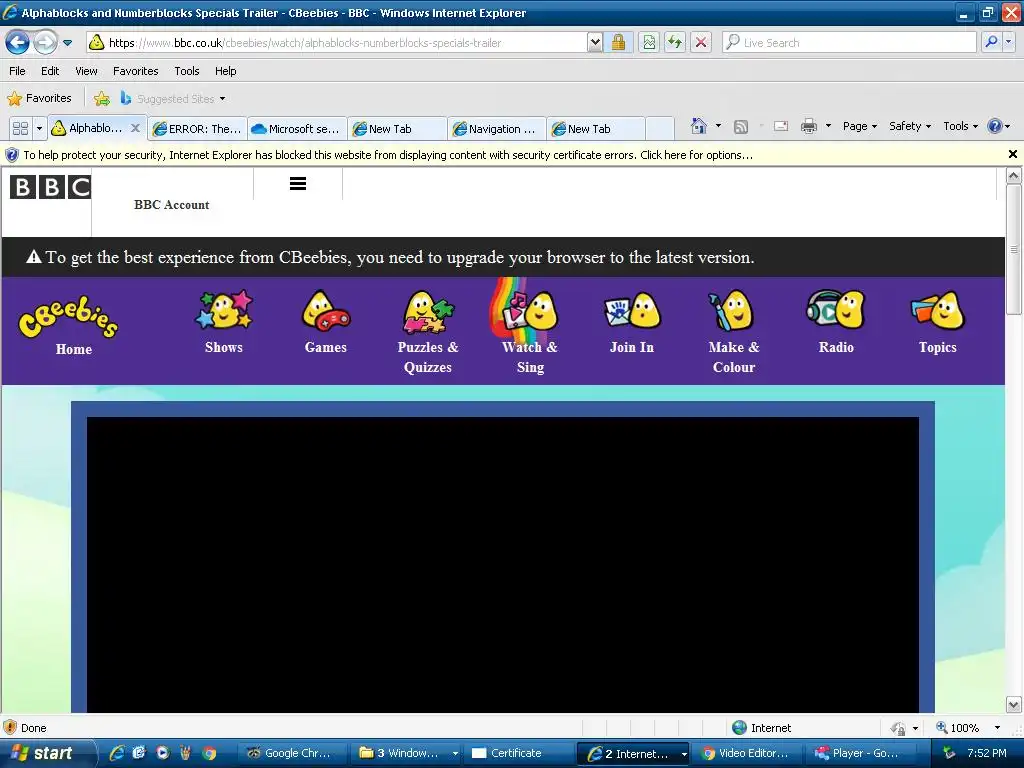Click the black video player area
This screenshot has height=768, width=1024.
point(502,564)
